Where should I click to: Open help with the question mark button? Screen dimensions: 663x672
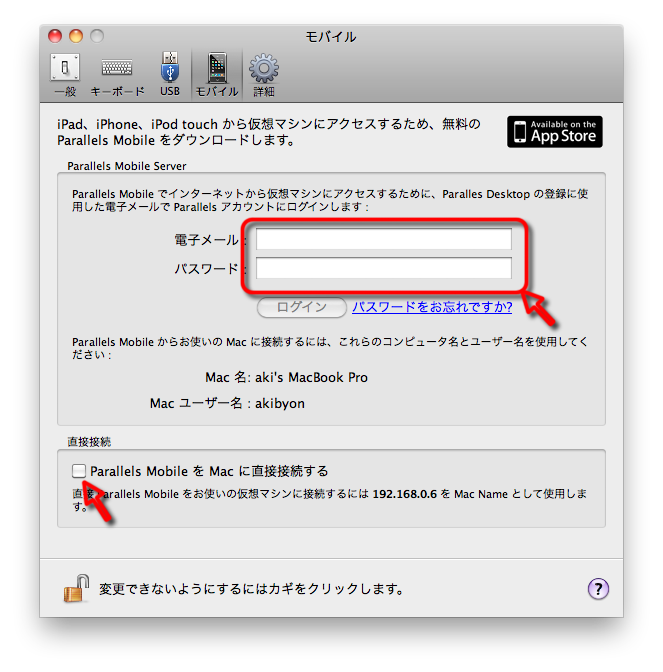click(598, 588)
